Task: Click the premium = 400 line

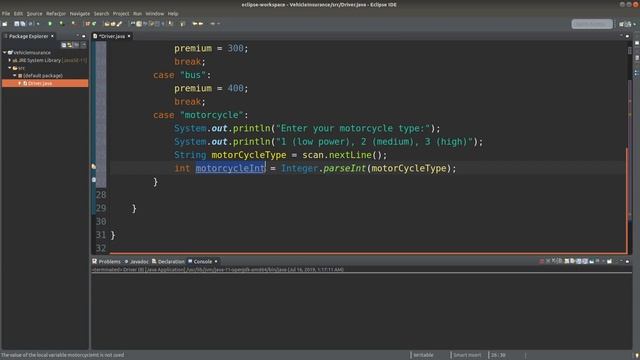Action: click(x=211, y=88)
